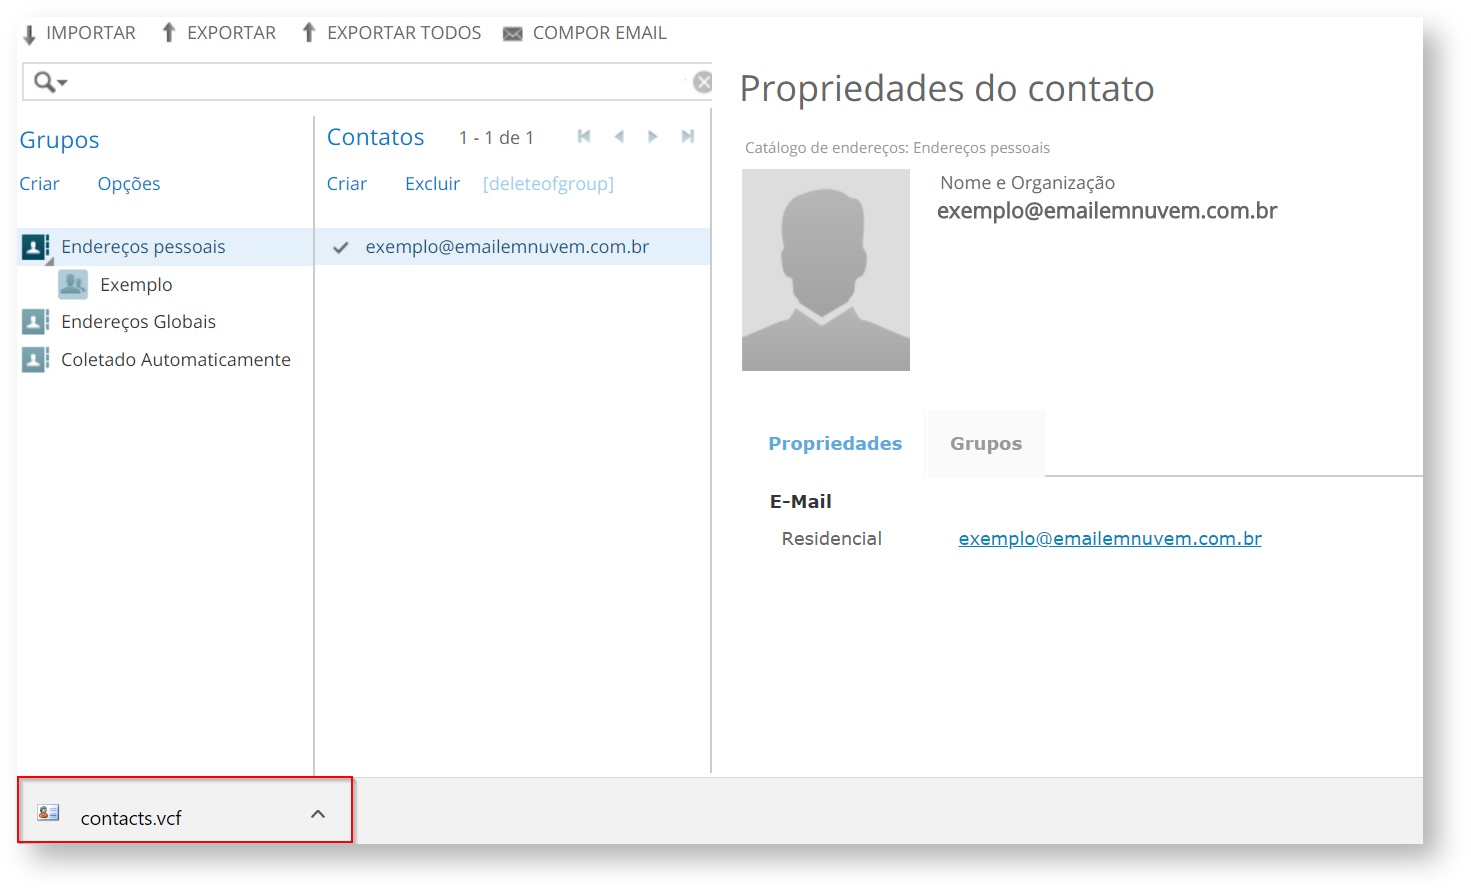Click the Exportar Todos toolbar button
The image size is (1471, 892).
391,33
